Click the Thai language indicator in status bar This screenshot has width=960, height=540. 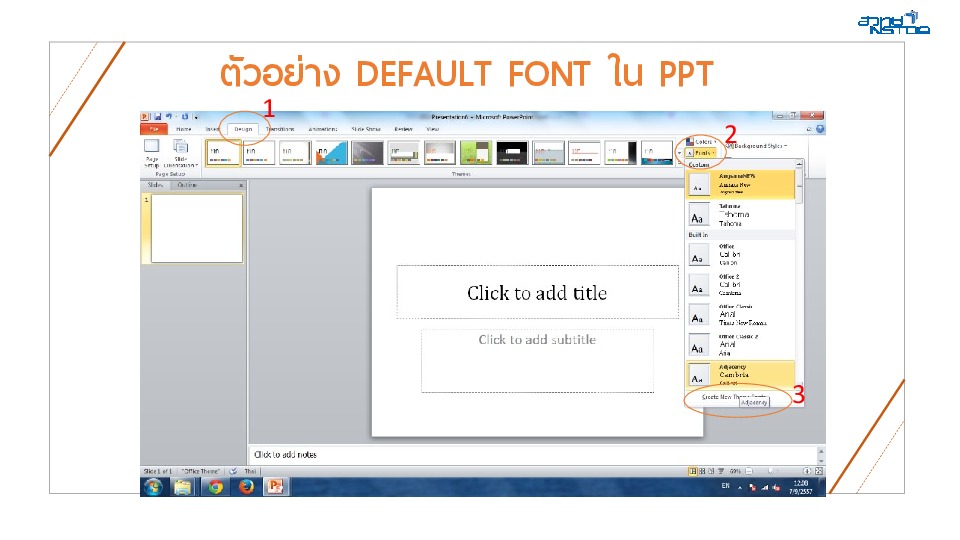250,471
